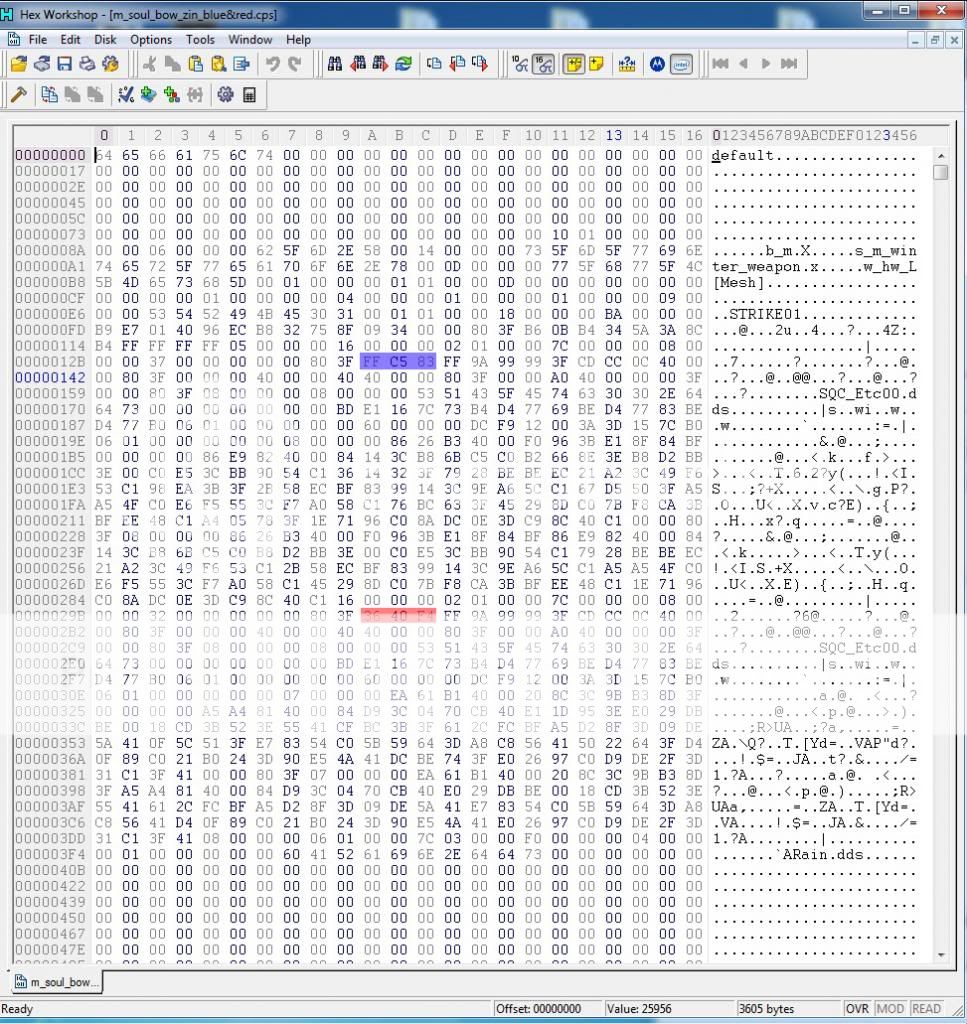The height and width of the screenshot is (1024, 967).
Task: Click the highlighted purple bytes FF C5 83
Action: (x=397, y=362)
